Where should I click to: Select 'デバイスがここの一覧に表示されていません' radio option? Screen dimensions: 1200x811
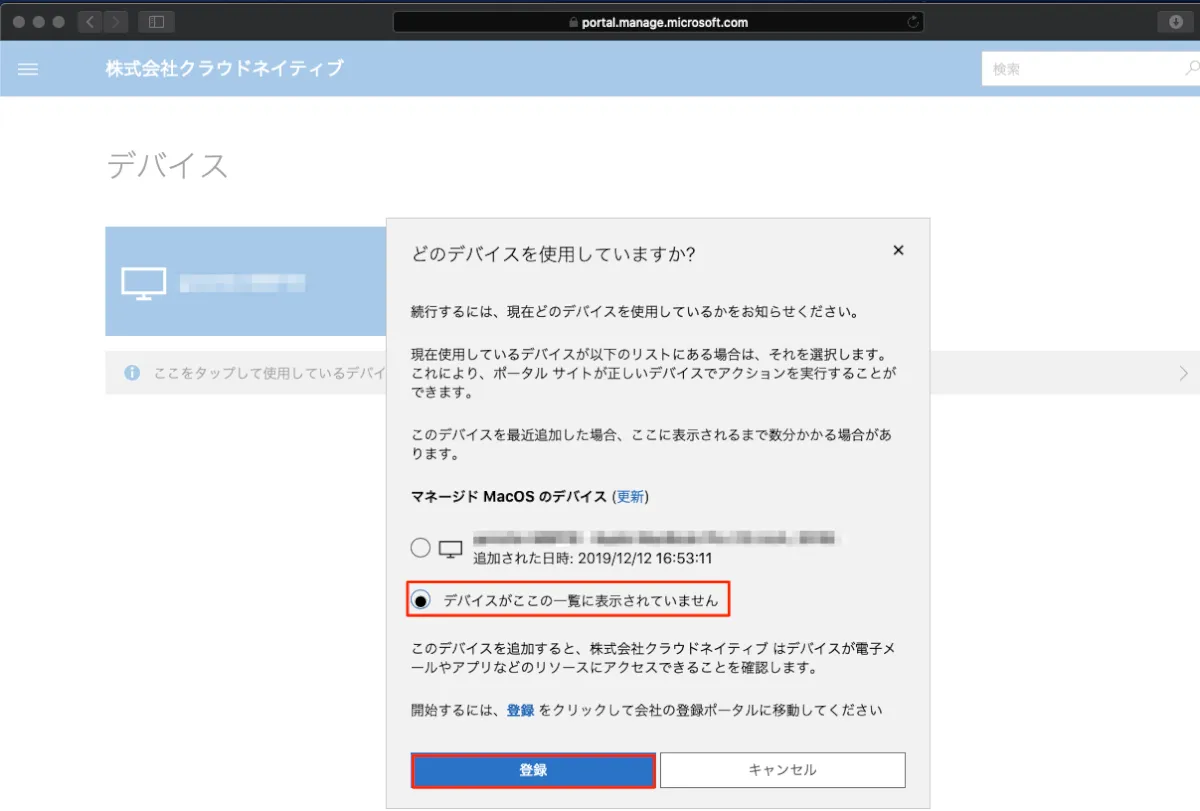421,600
